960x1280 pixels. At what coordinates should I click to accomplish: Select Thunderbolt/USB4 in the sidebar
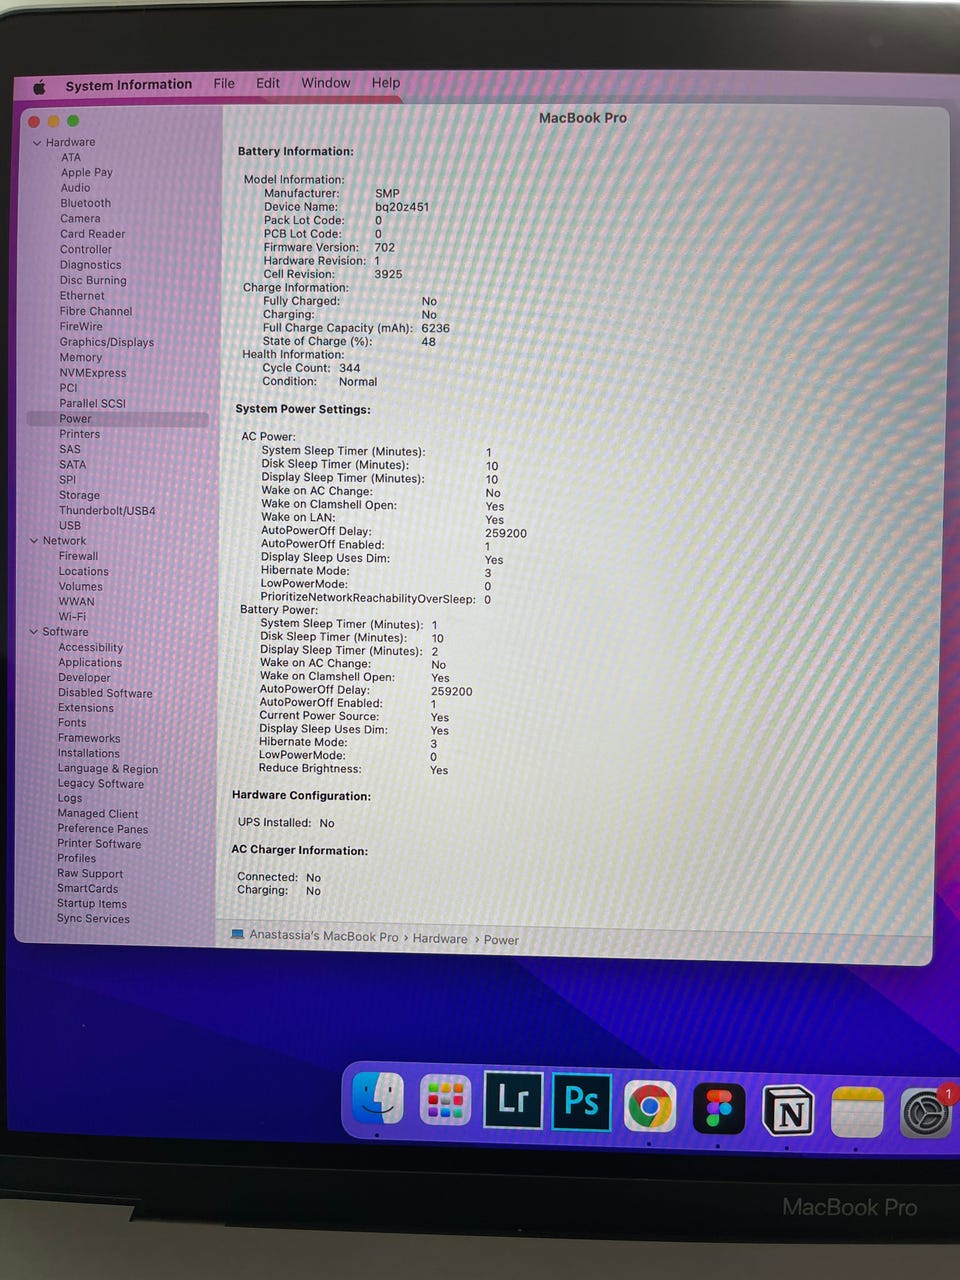coord(107,510)
